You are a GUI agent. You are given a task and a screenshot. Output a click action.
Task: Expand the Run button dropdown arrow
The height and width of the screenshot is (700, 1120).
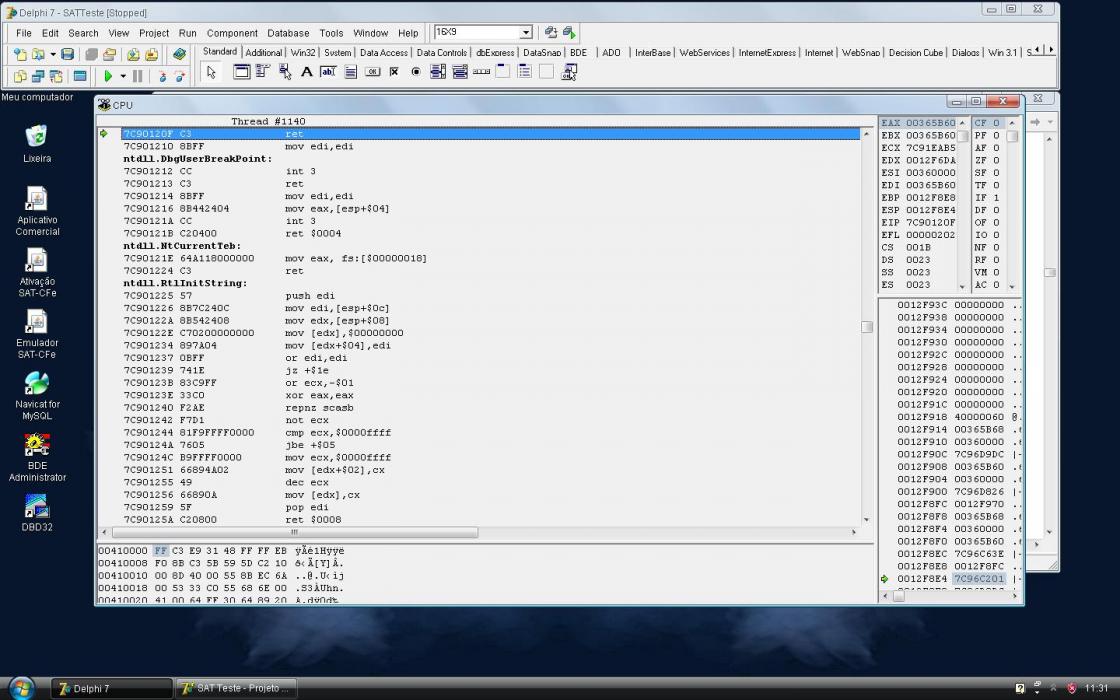coord(123,76)
